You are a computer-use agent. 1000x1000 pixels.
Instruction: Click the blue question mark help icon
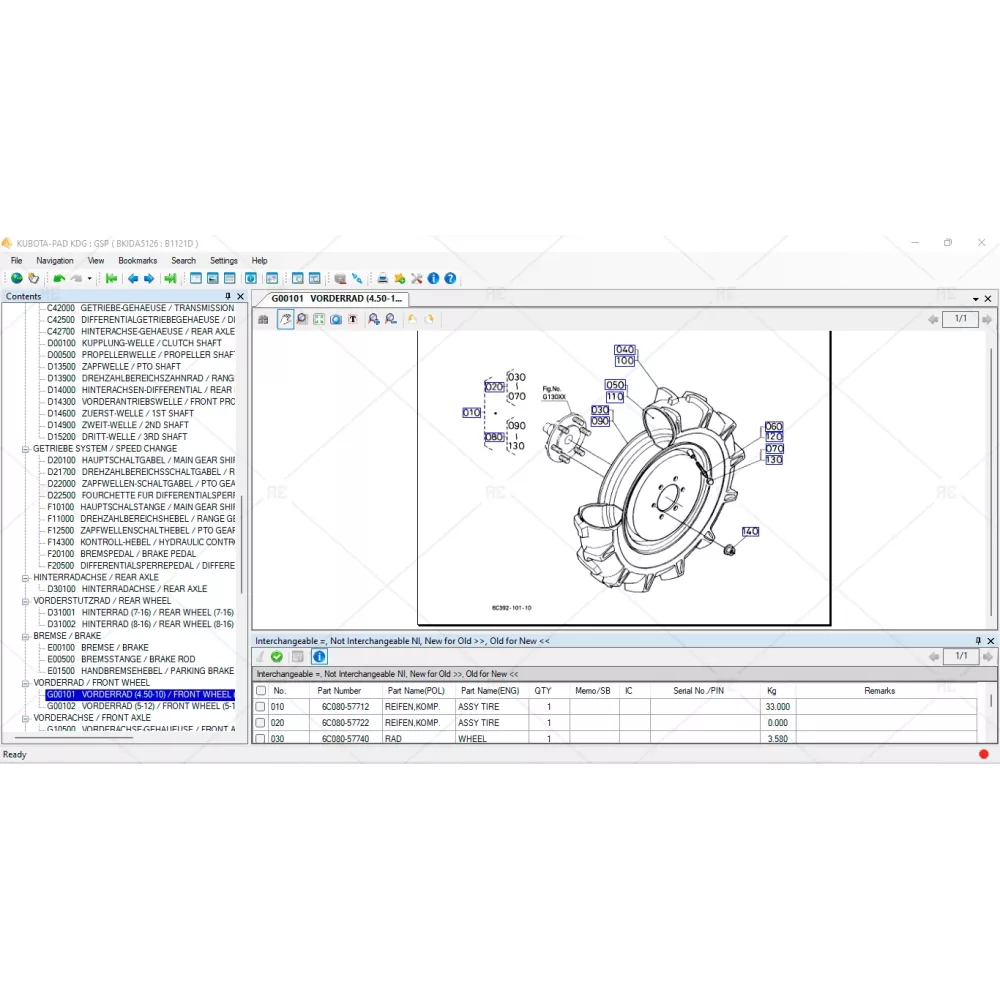coord(450,278)
